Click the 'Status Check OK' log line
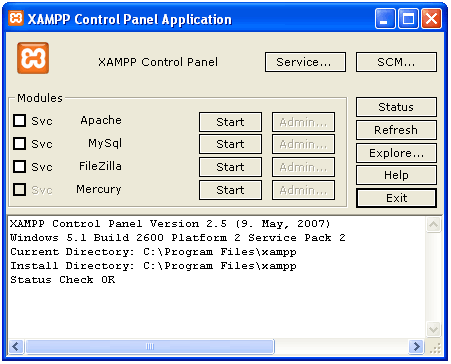The image size is (451, 364). point(63,279)
